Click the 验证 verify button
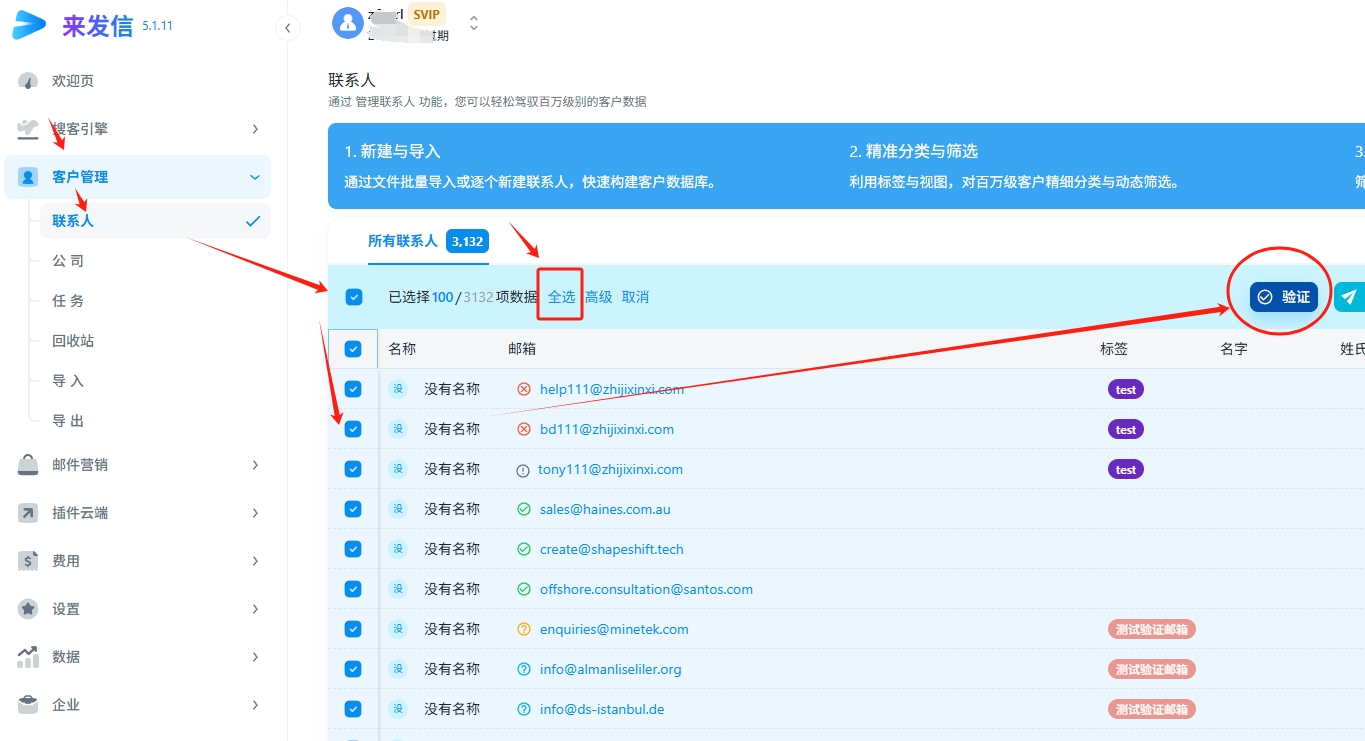The width and height of the screenshot is (1365, 741). (1284, 297)
